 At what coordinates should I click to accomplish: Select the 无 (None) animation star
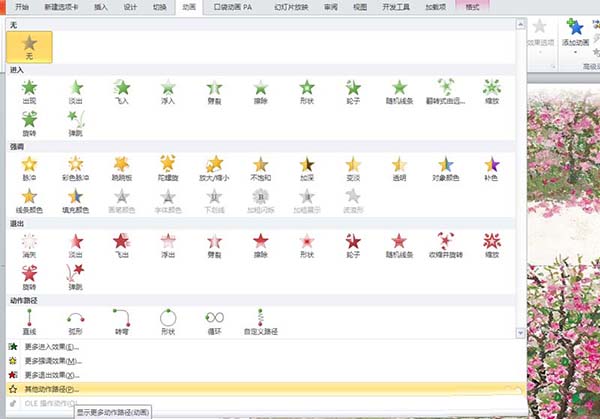coord(29,47)
